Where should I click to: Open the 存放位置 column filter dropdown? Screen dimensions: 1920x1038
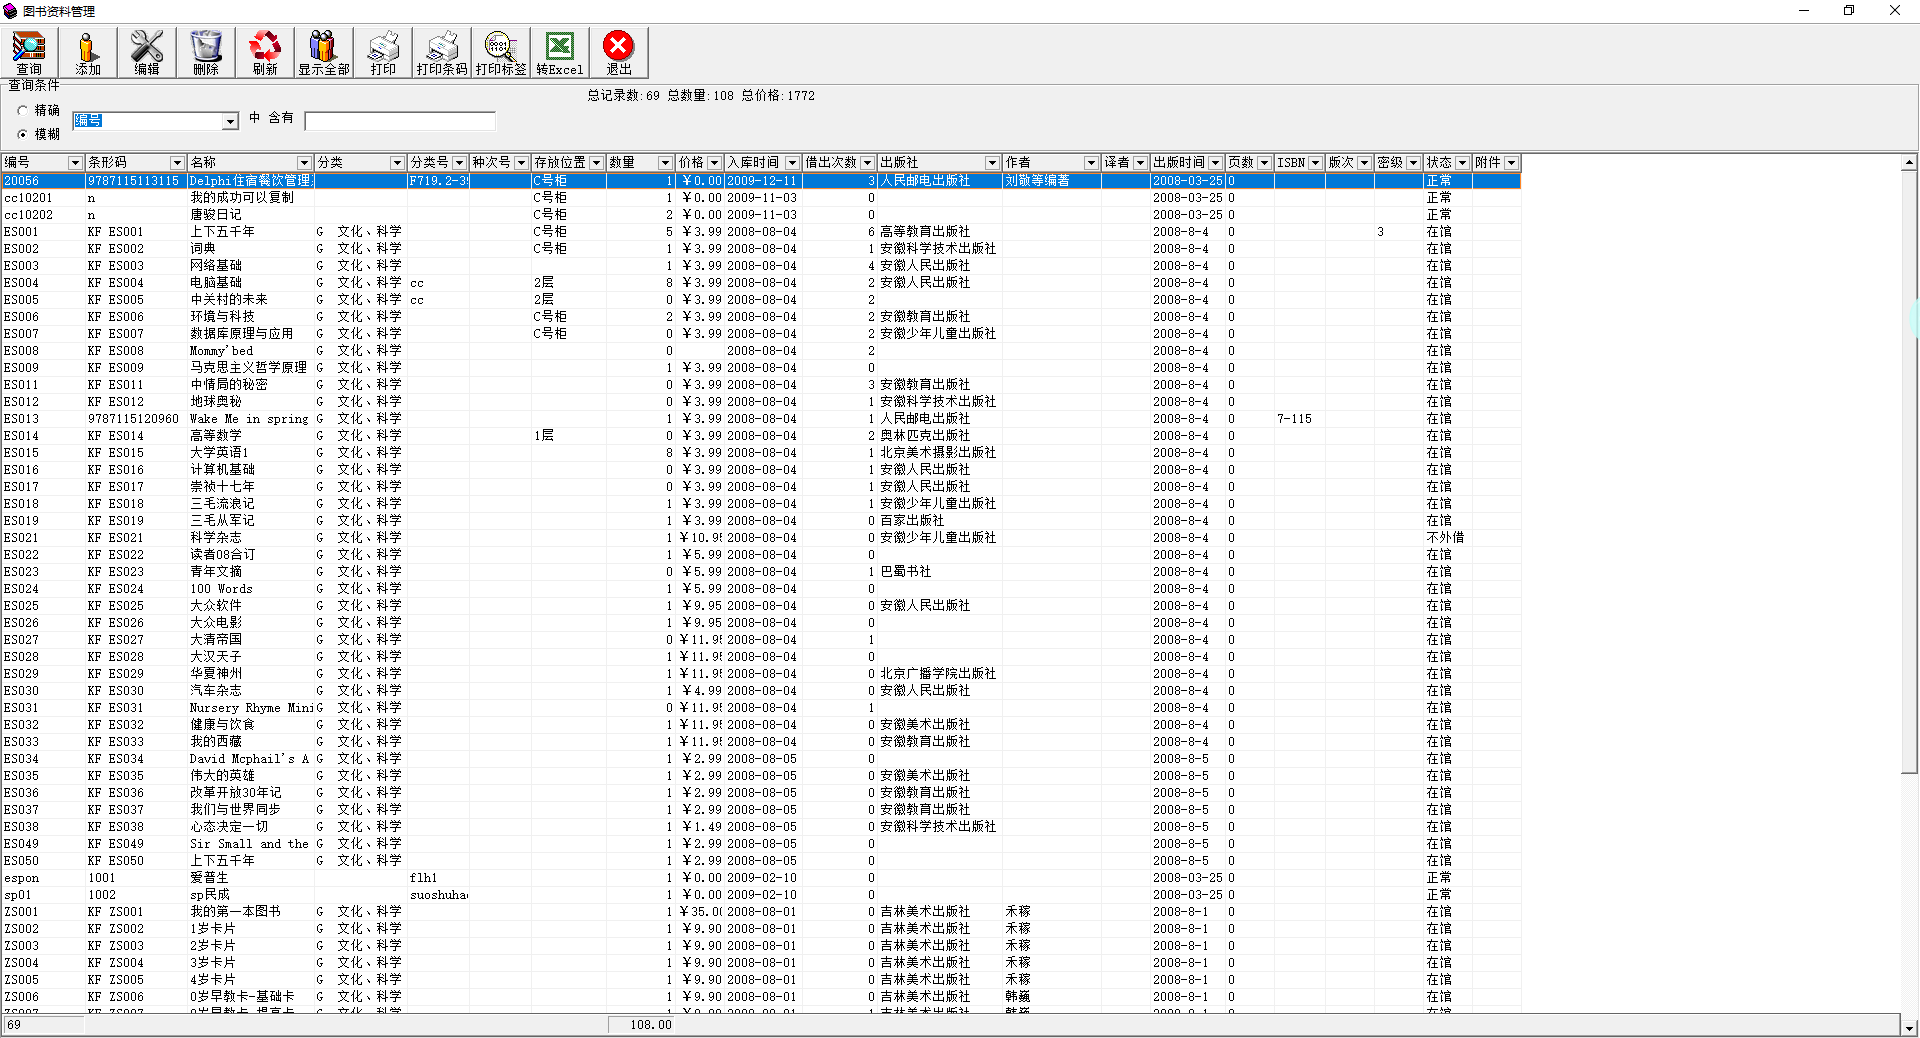[x=596, y=163]
